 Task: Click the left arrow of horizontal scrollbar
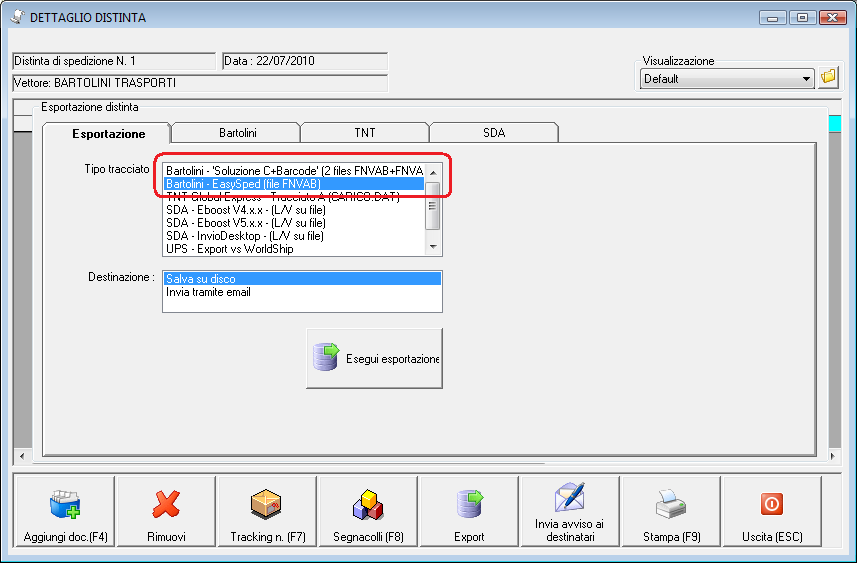pos(22,455)
